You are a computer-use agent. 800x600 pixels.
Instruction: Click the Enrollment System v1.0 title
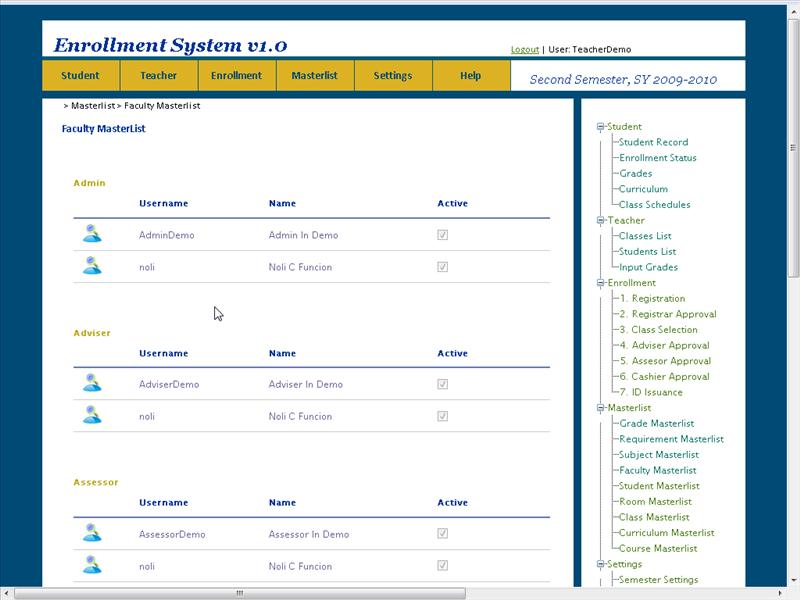pos(170,45)
